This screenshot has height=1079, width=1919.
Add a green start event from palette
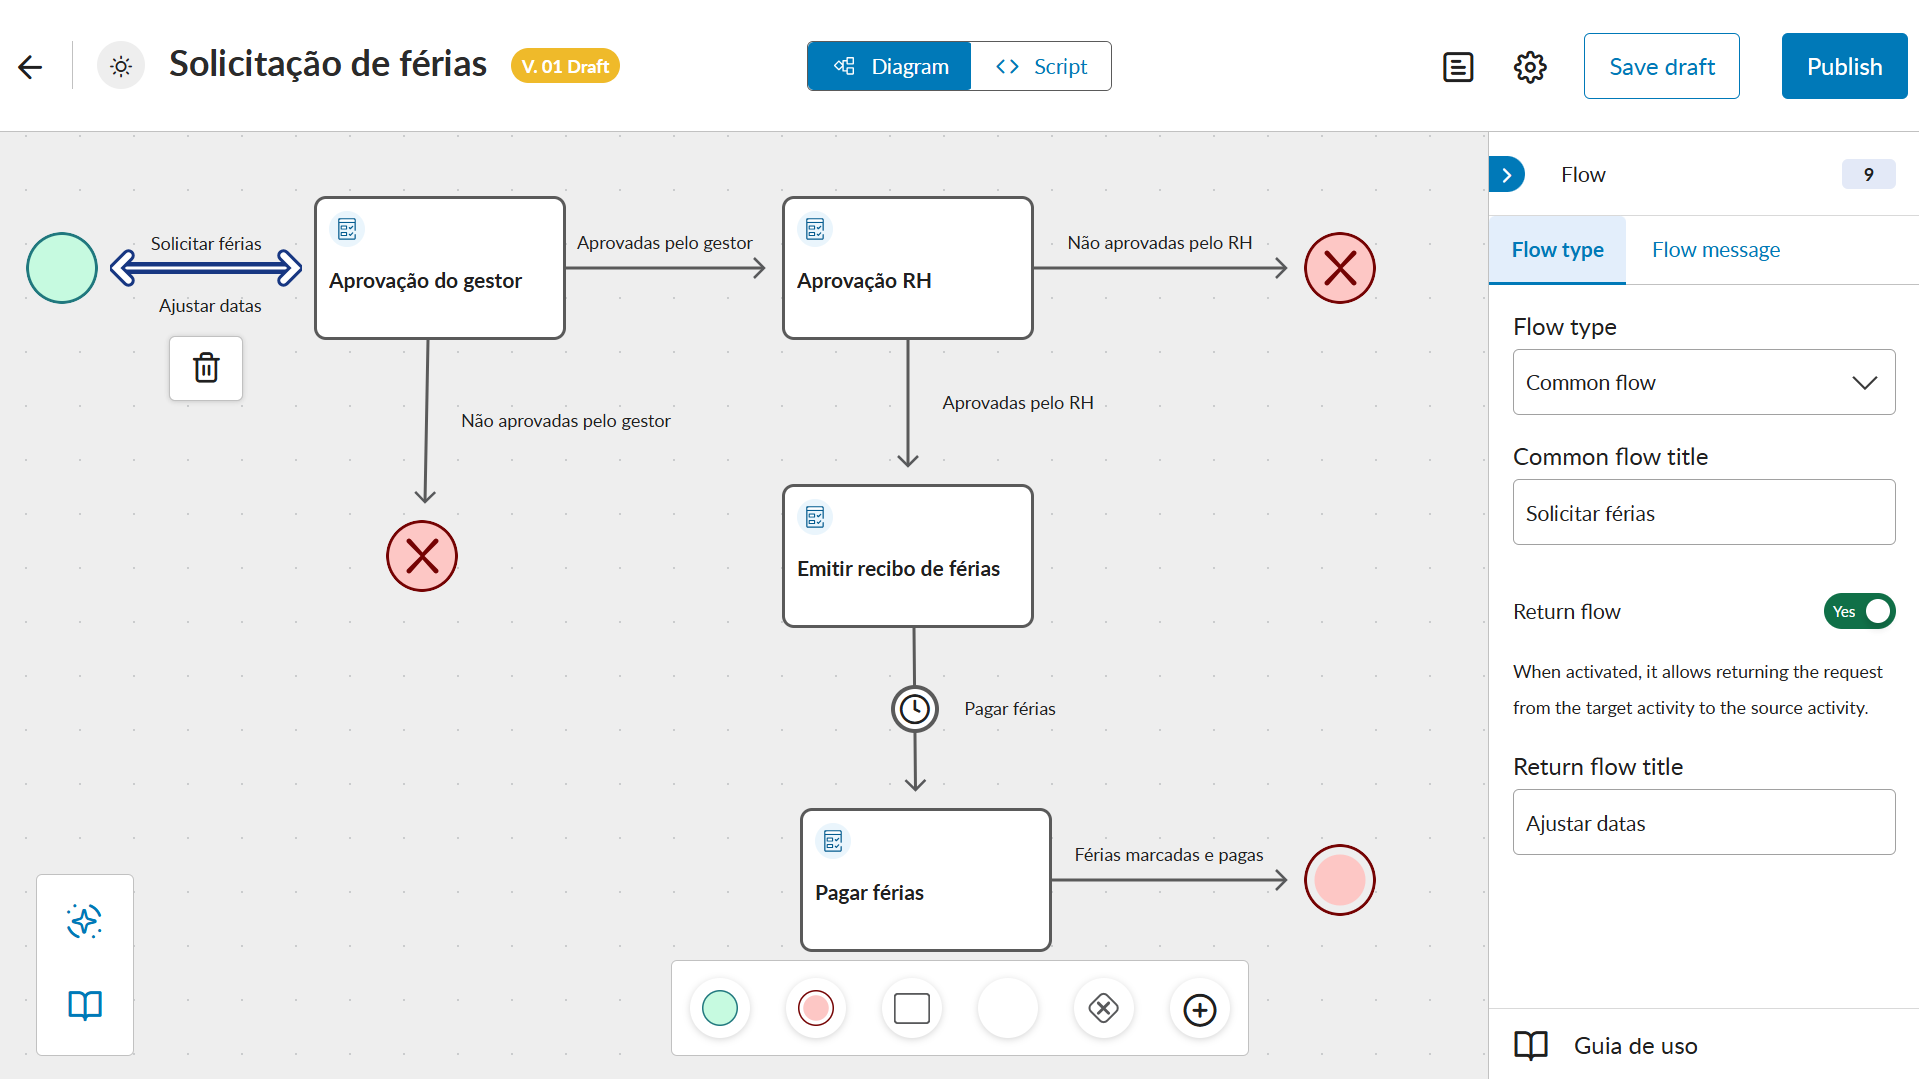click(720, 1008)
